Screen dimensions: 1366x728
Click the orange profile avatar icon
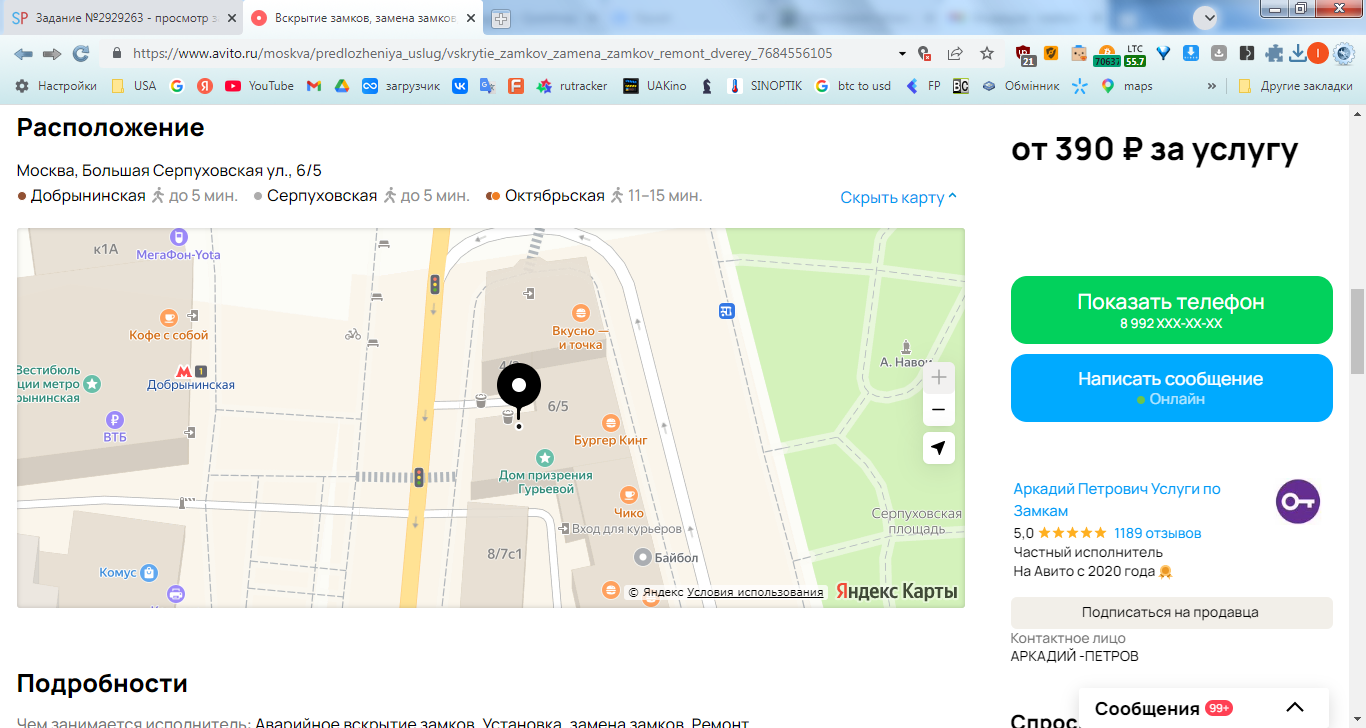click(1318, 54)
